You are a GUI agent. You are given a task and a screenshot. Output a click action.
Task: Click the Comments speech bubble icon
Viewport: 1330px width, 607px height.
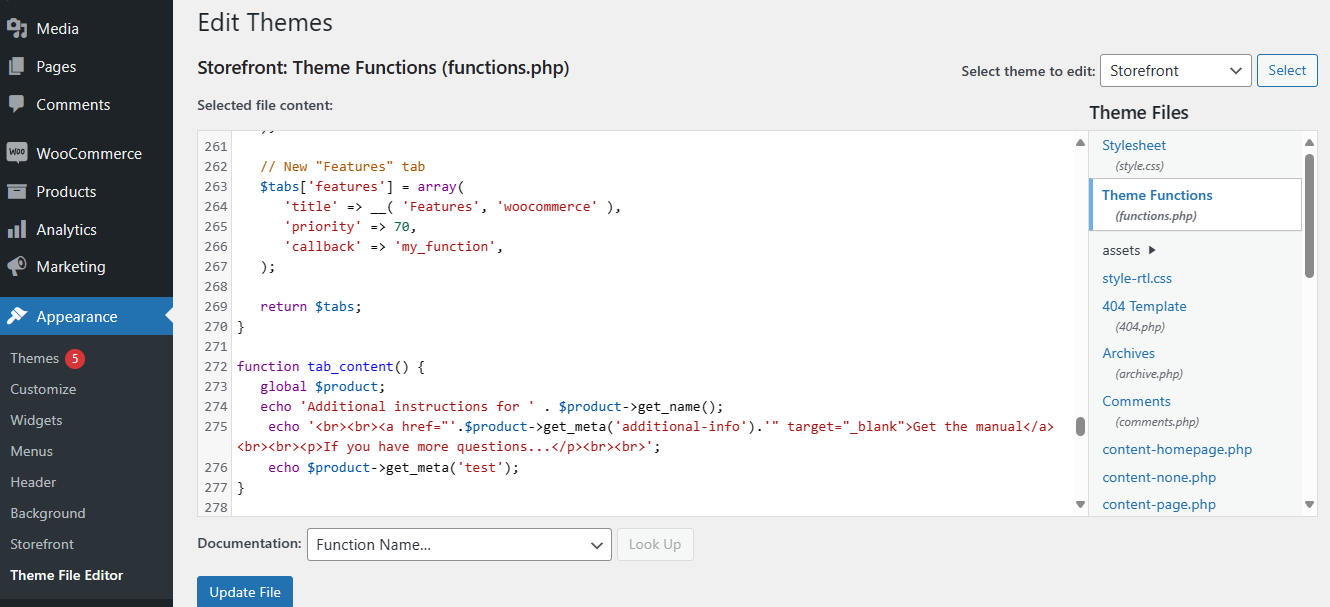(x=16, y=104)
